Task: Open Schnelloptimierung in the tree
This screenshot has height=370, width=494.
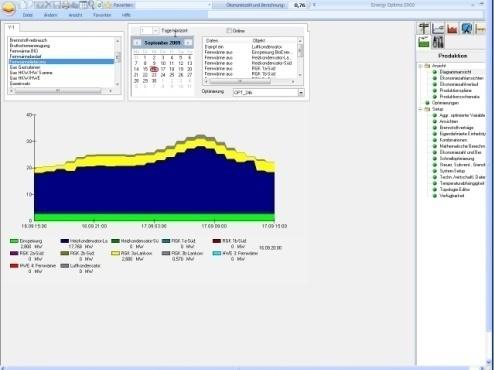Action: tap(457, 159)
